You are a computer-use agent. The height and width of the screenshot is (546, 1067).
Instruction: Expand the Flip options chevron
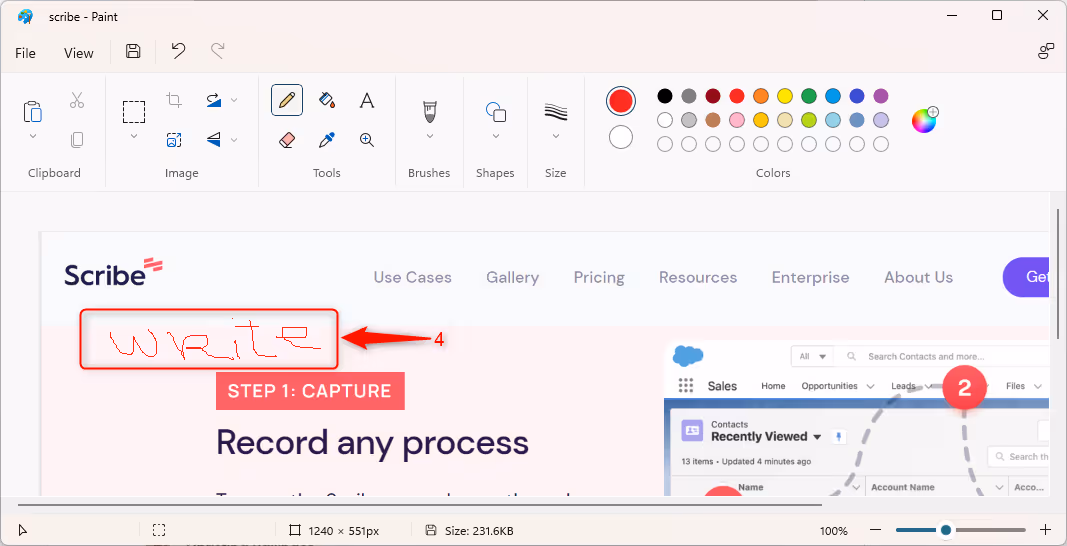(234, 140)
